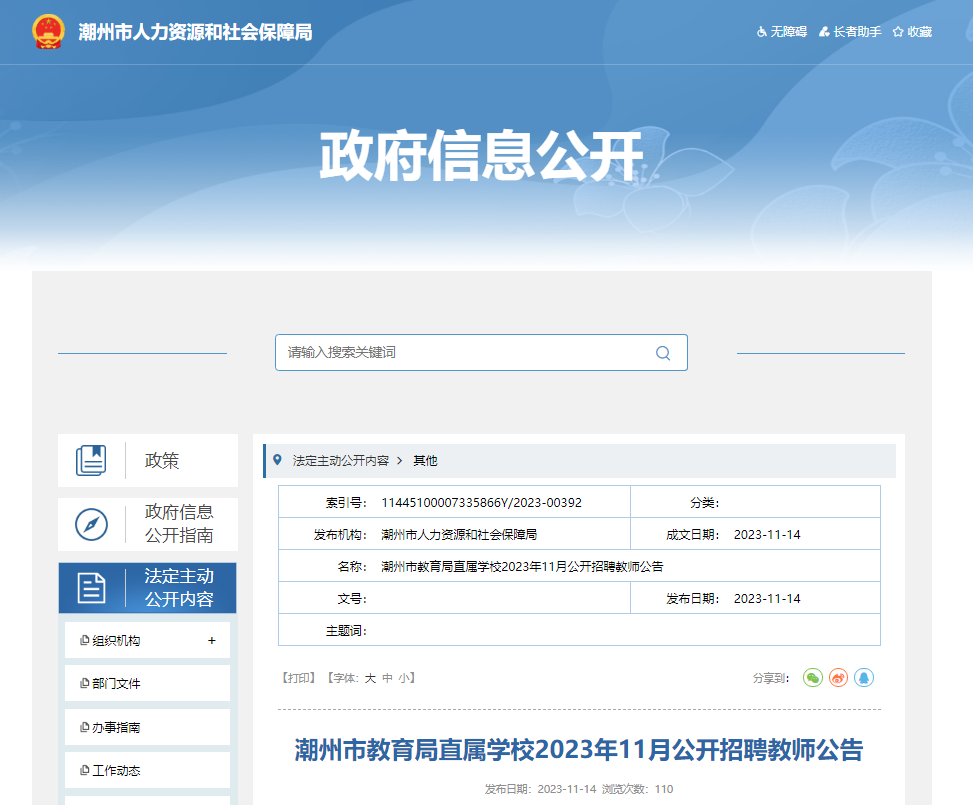Image resolution: width=973 pixels, height=805 pixels.
Task: Select 法定主动公开内容 sidebar section
Action: 148,588
